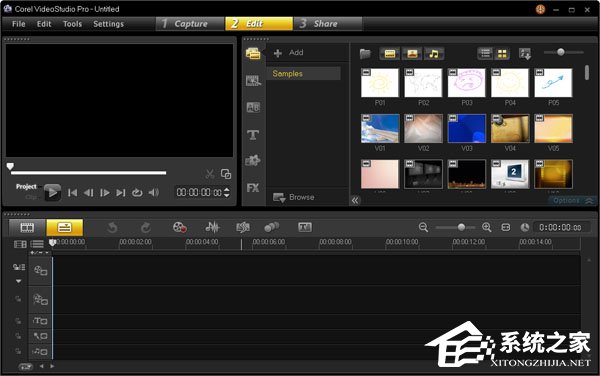Select the P03 sample thumbnail

pos(466,83)
